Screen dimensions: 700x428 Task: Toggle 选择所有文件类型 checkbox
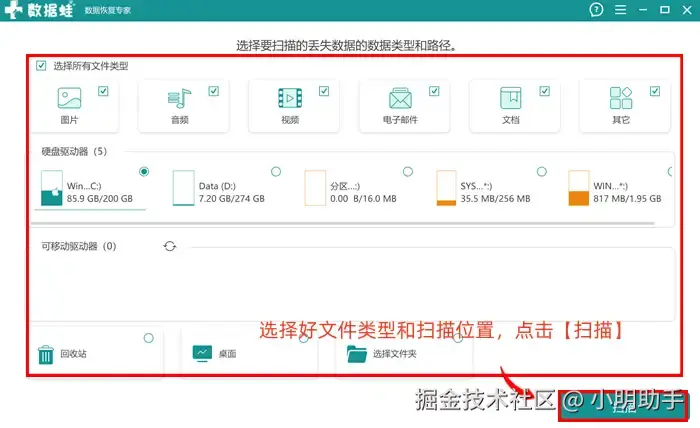(41, 66)
